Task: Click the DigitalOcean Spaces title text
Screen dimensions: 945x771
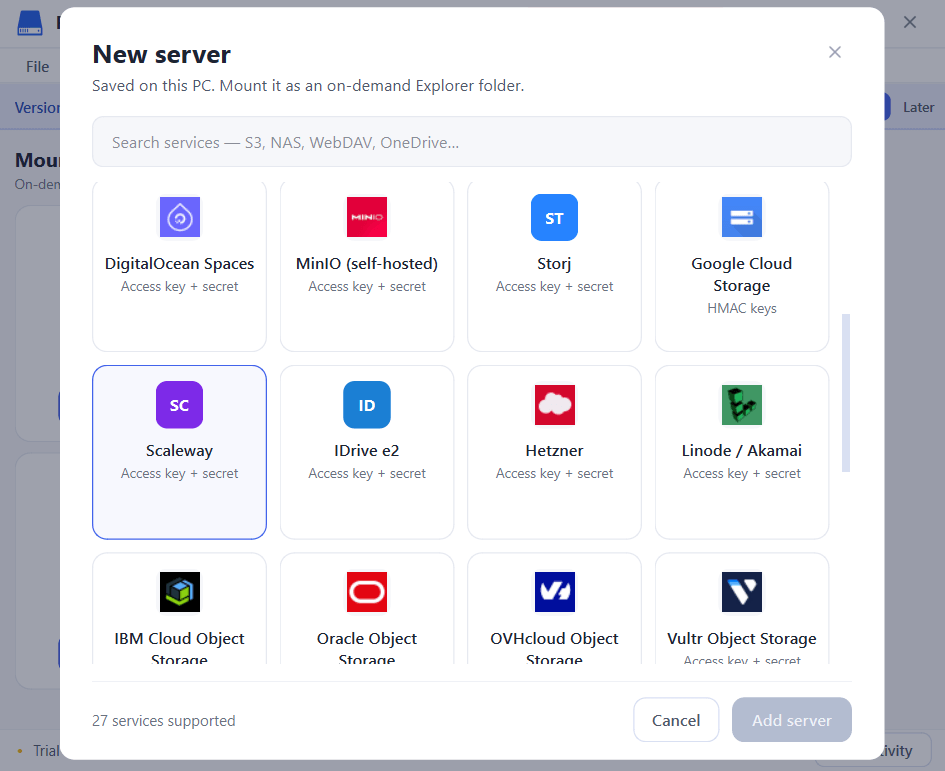Action: (180, 263)
